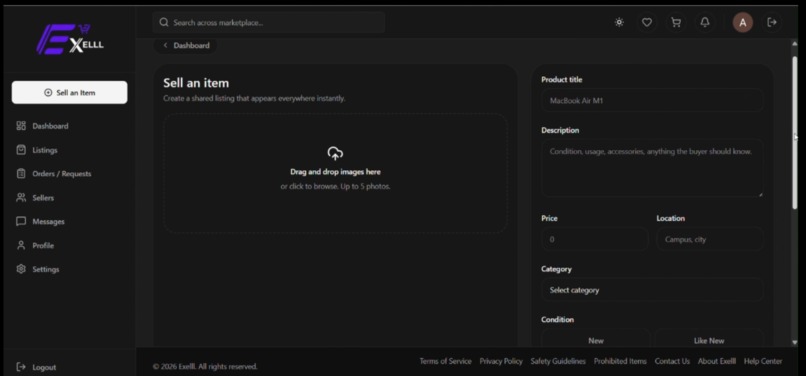Click the scrollbar up arrow
This screenshot has width=806, height=376.
coord(795,44)
